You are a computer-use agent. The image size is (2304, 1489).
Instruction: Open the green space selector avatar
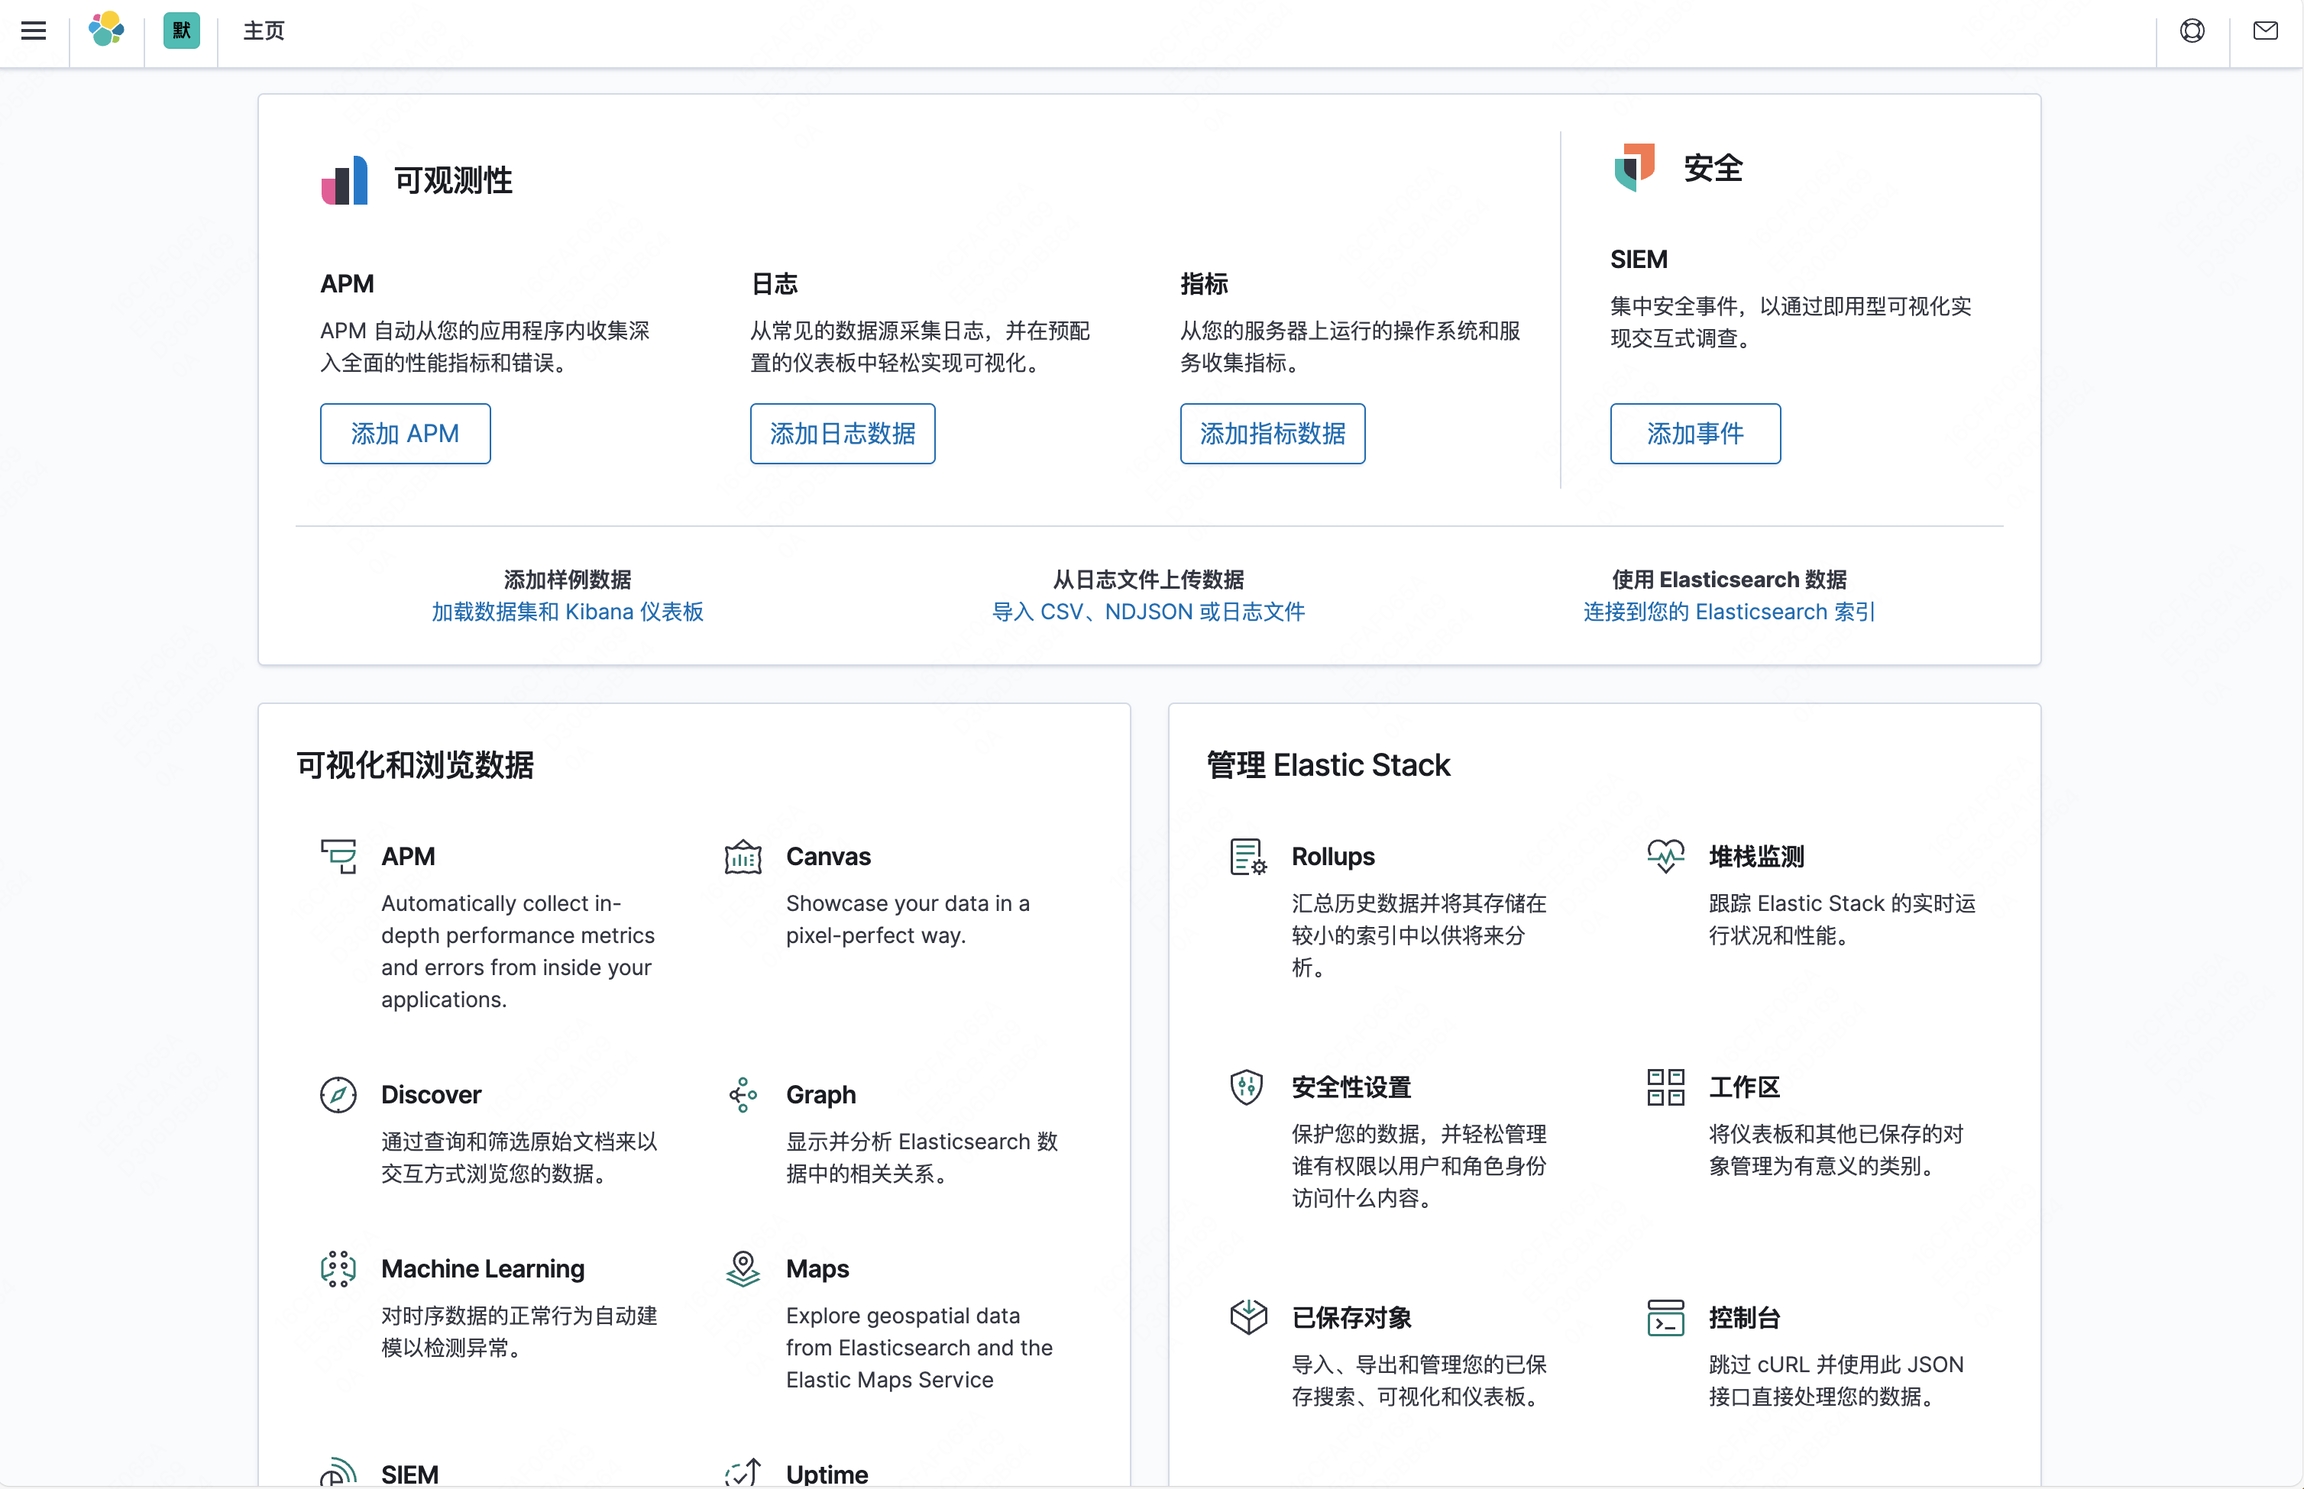tap(181, 31)
